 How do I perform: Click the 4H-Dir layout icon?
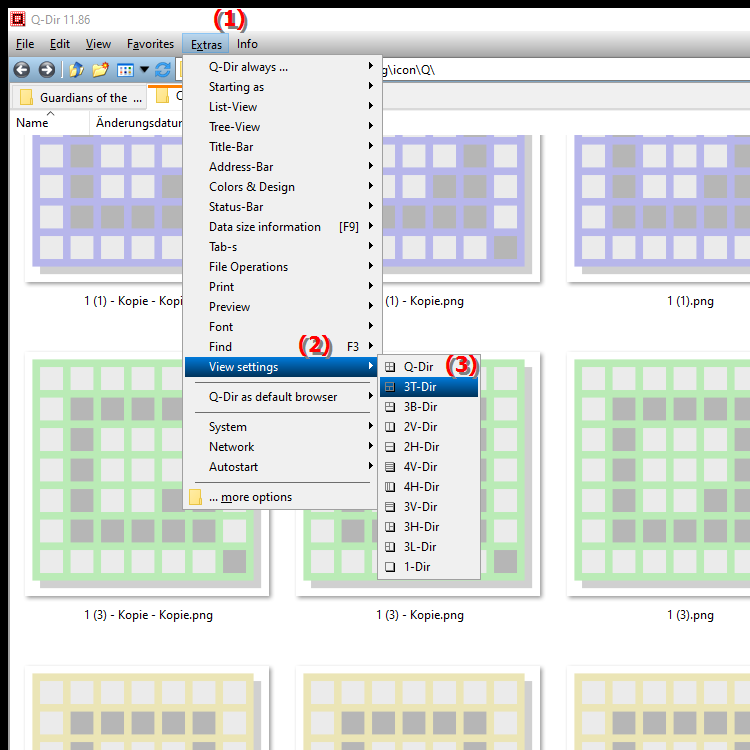(x=390, y=487)
